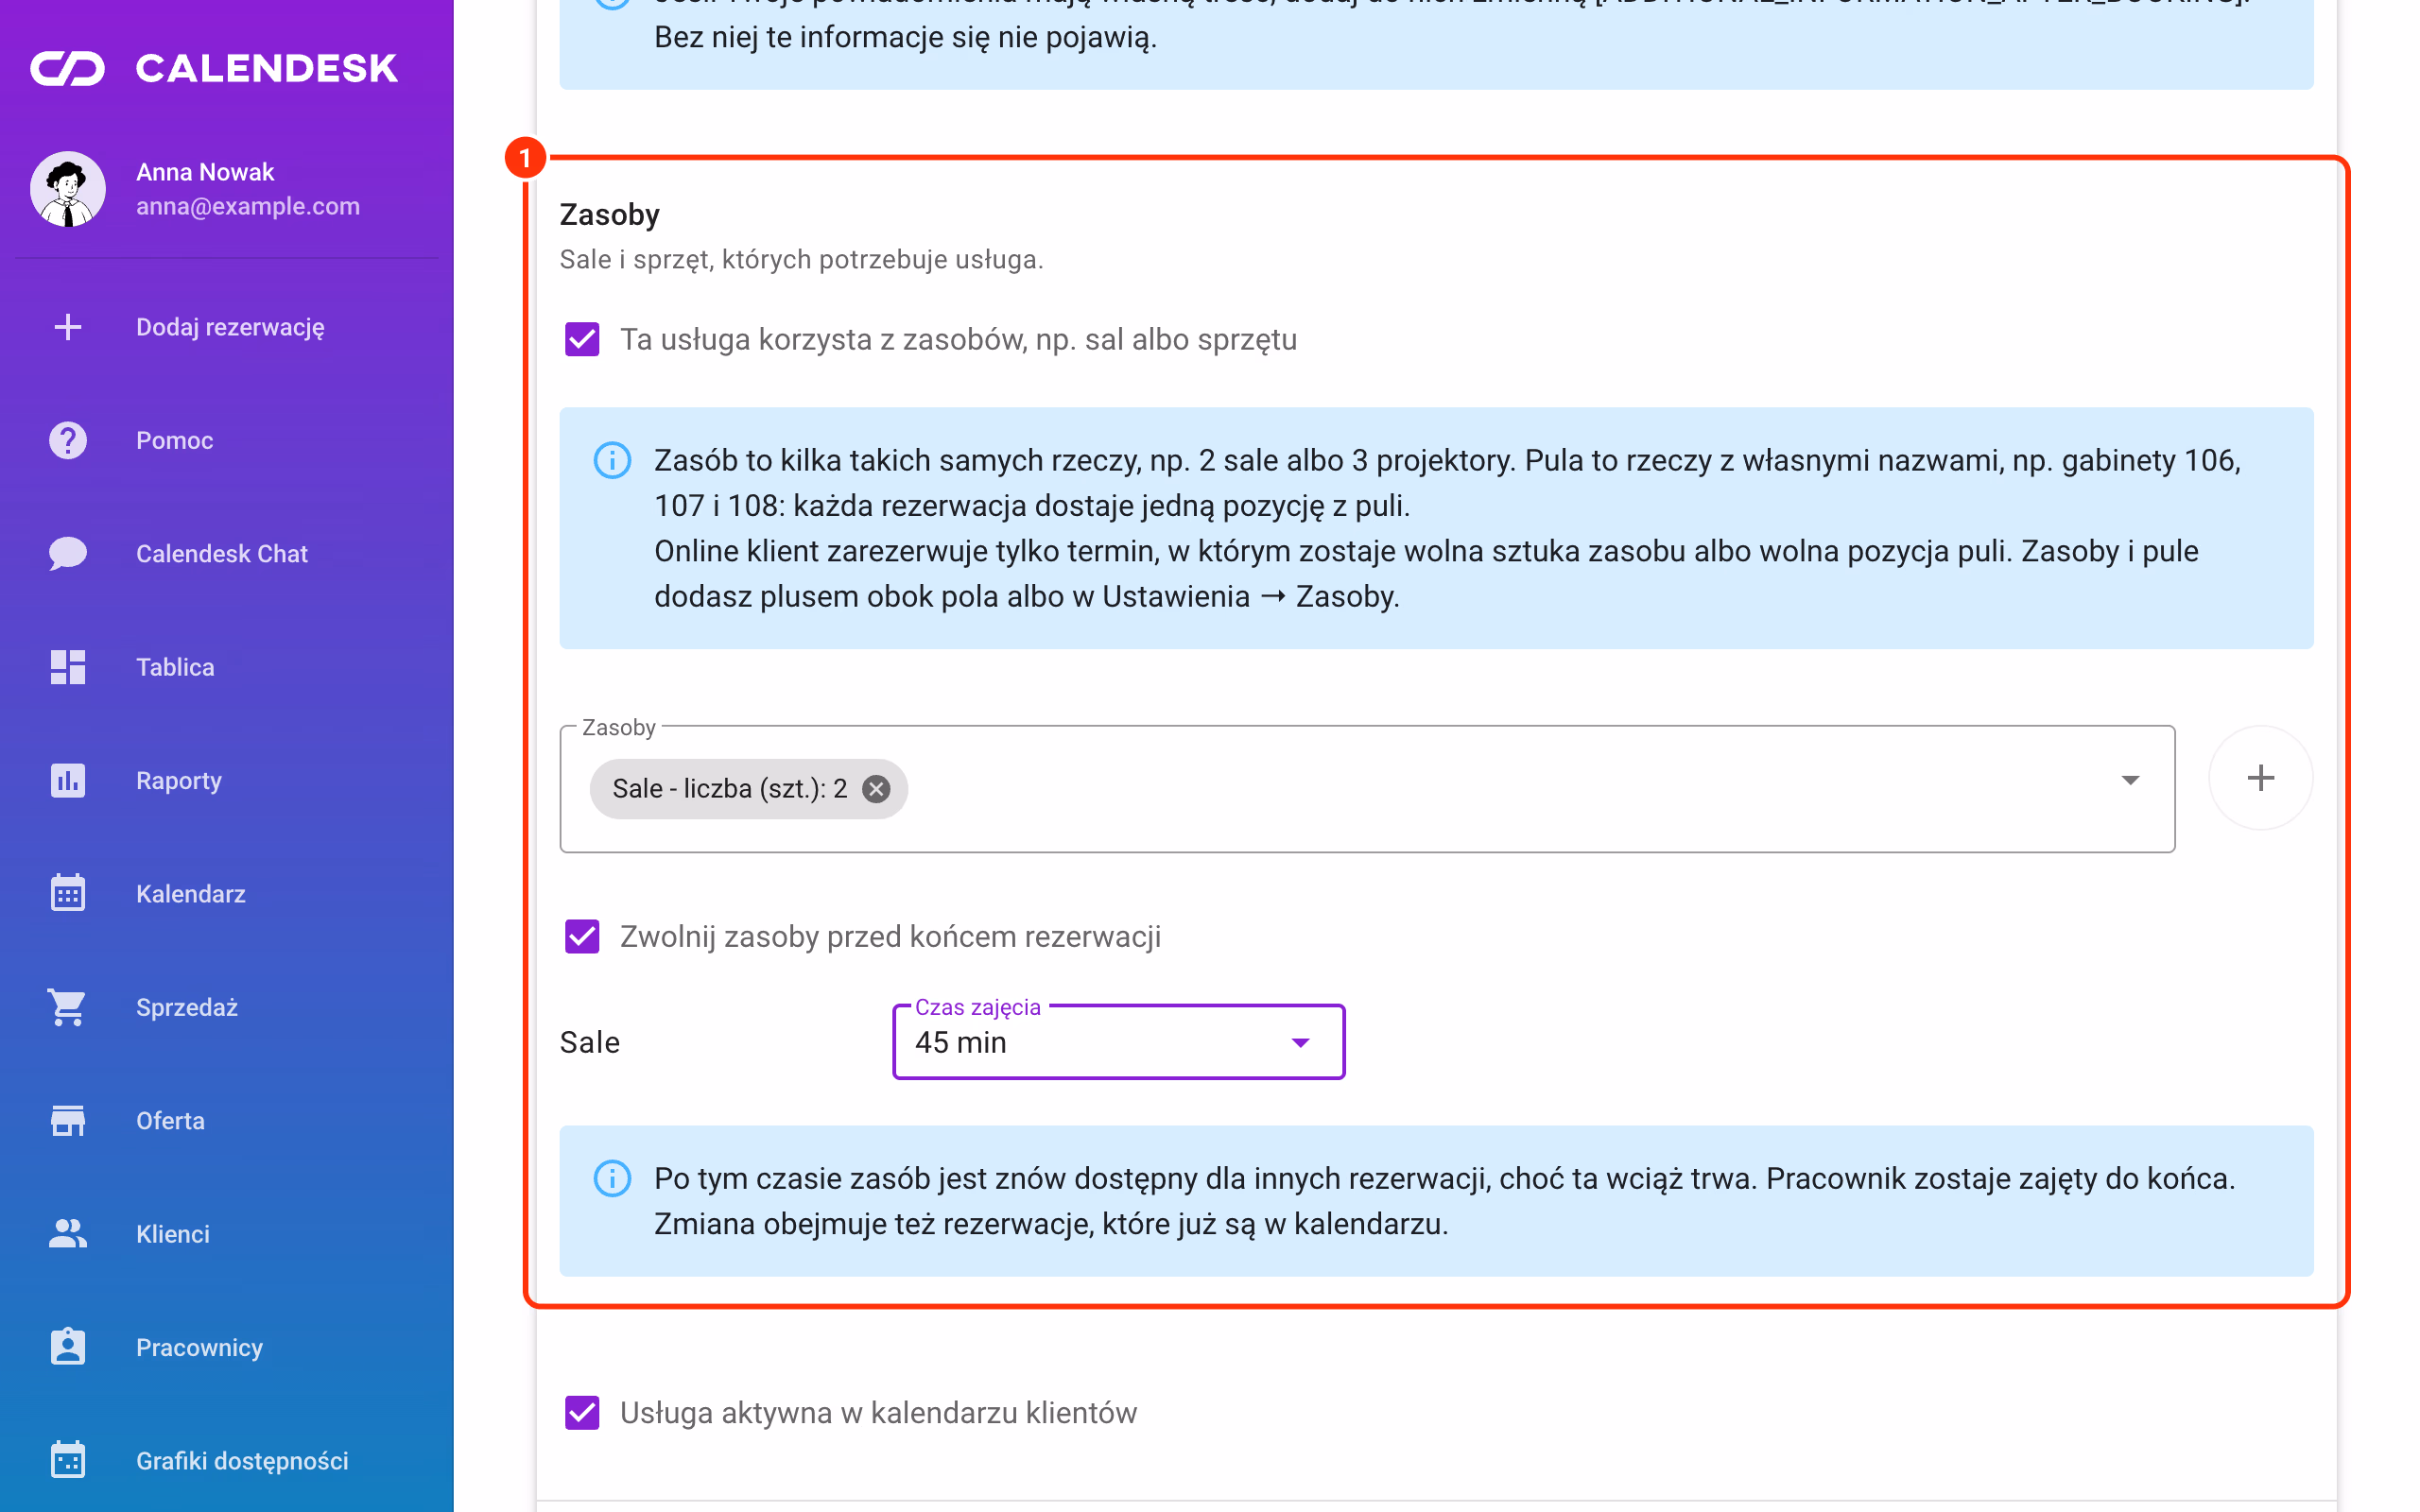Click the plus icon for Dodaj rezerwację
The height and width of the screenshot is (1512, 2420).
[x=68, y=327]
